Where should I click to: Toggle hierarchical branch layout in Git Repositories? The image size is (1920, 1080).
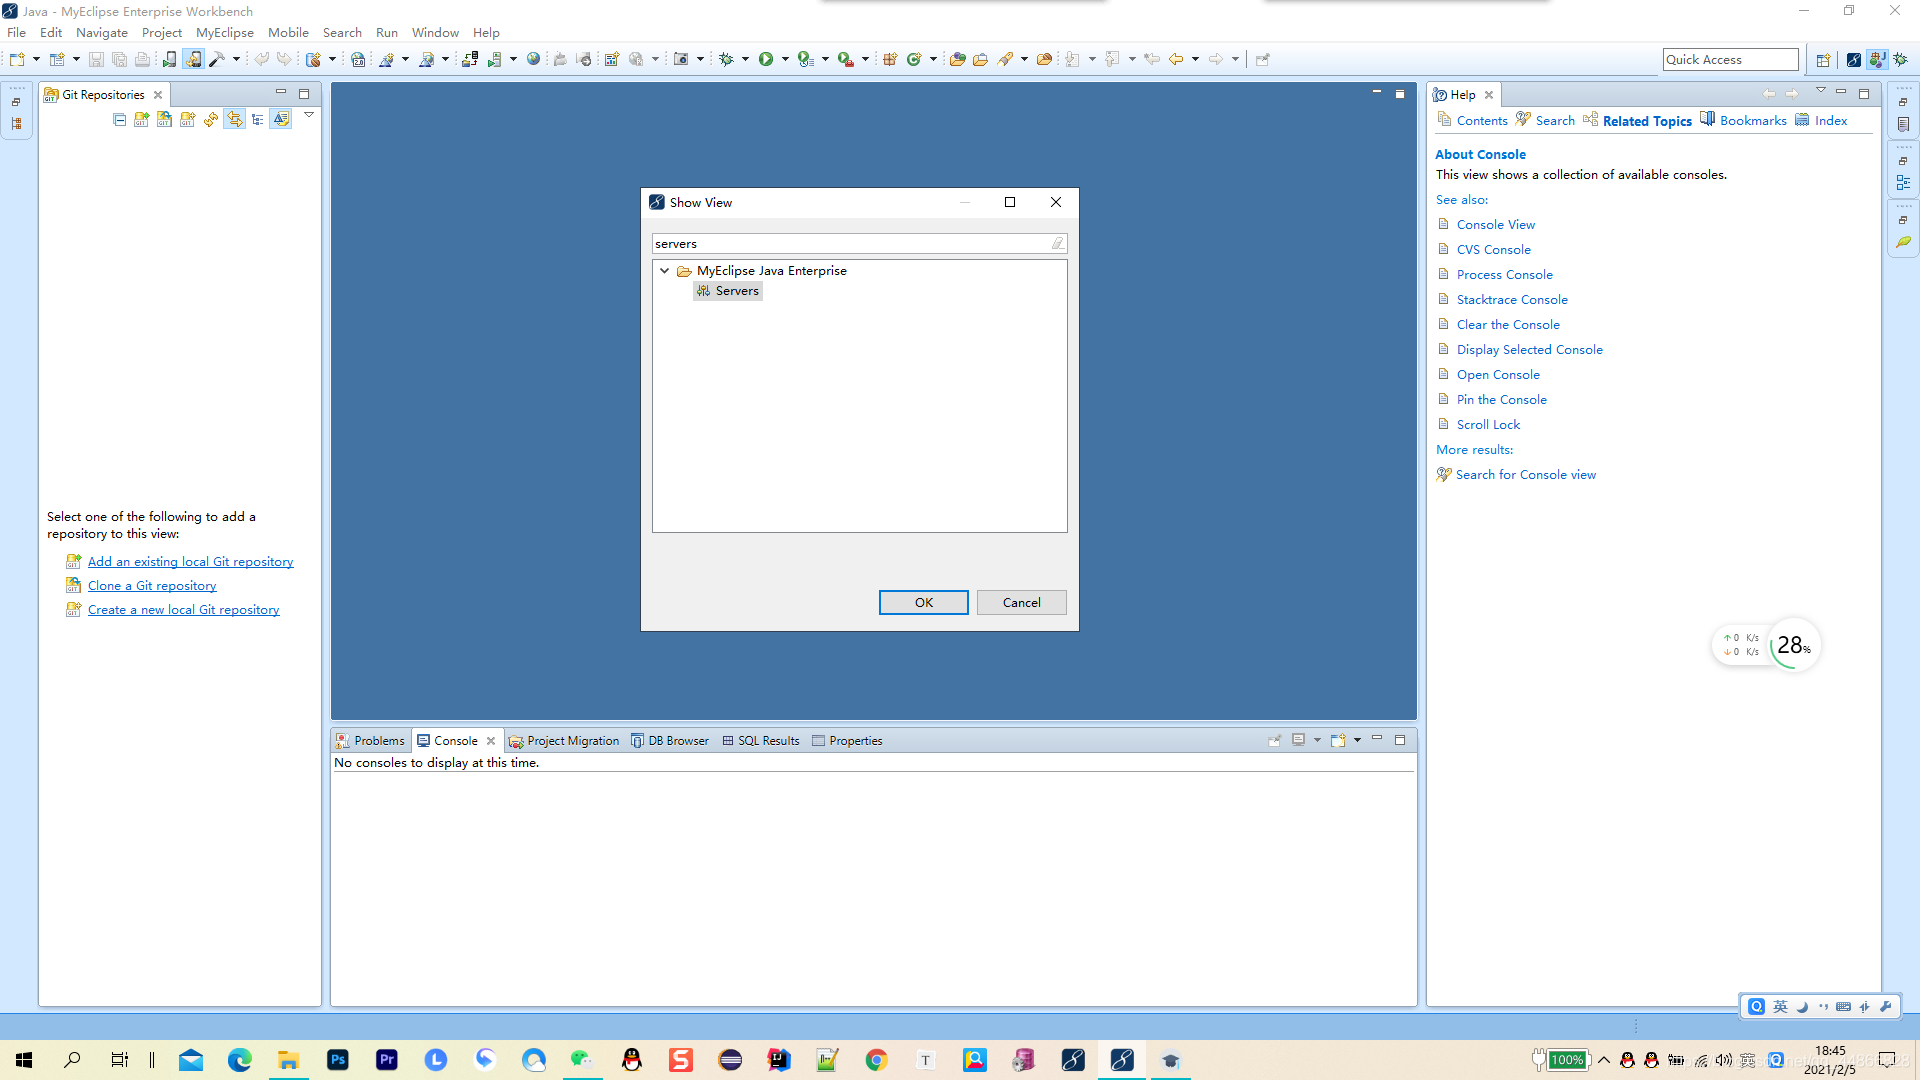coord(258,119)
